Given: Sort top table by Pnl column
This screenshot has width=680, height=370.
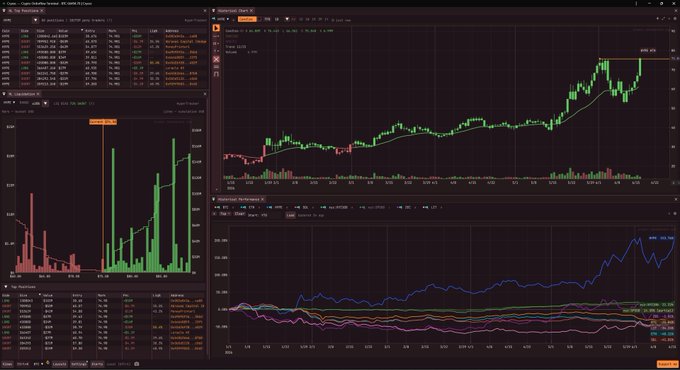Looking at the screenshot, I should pyautogui.click(x=134, y=31).
